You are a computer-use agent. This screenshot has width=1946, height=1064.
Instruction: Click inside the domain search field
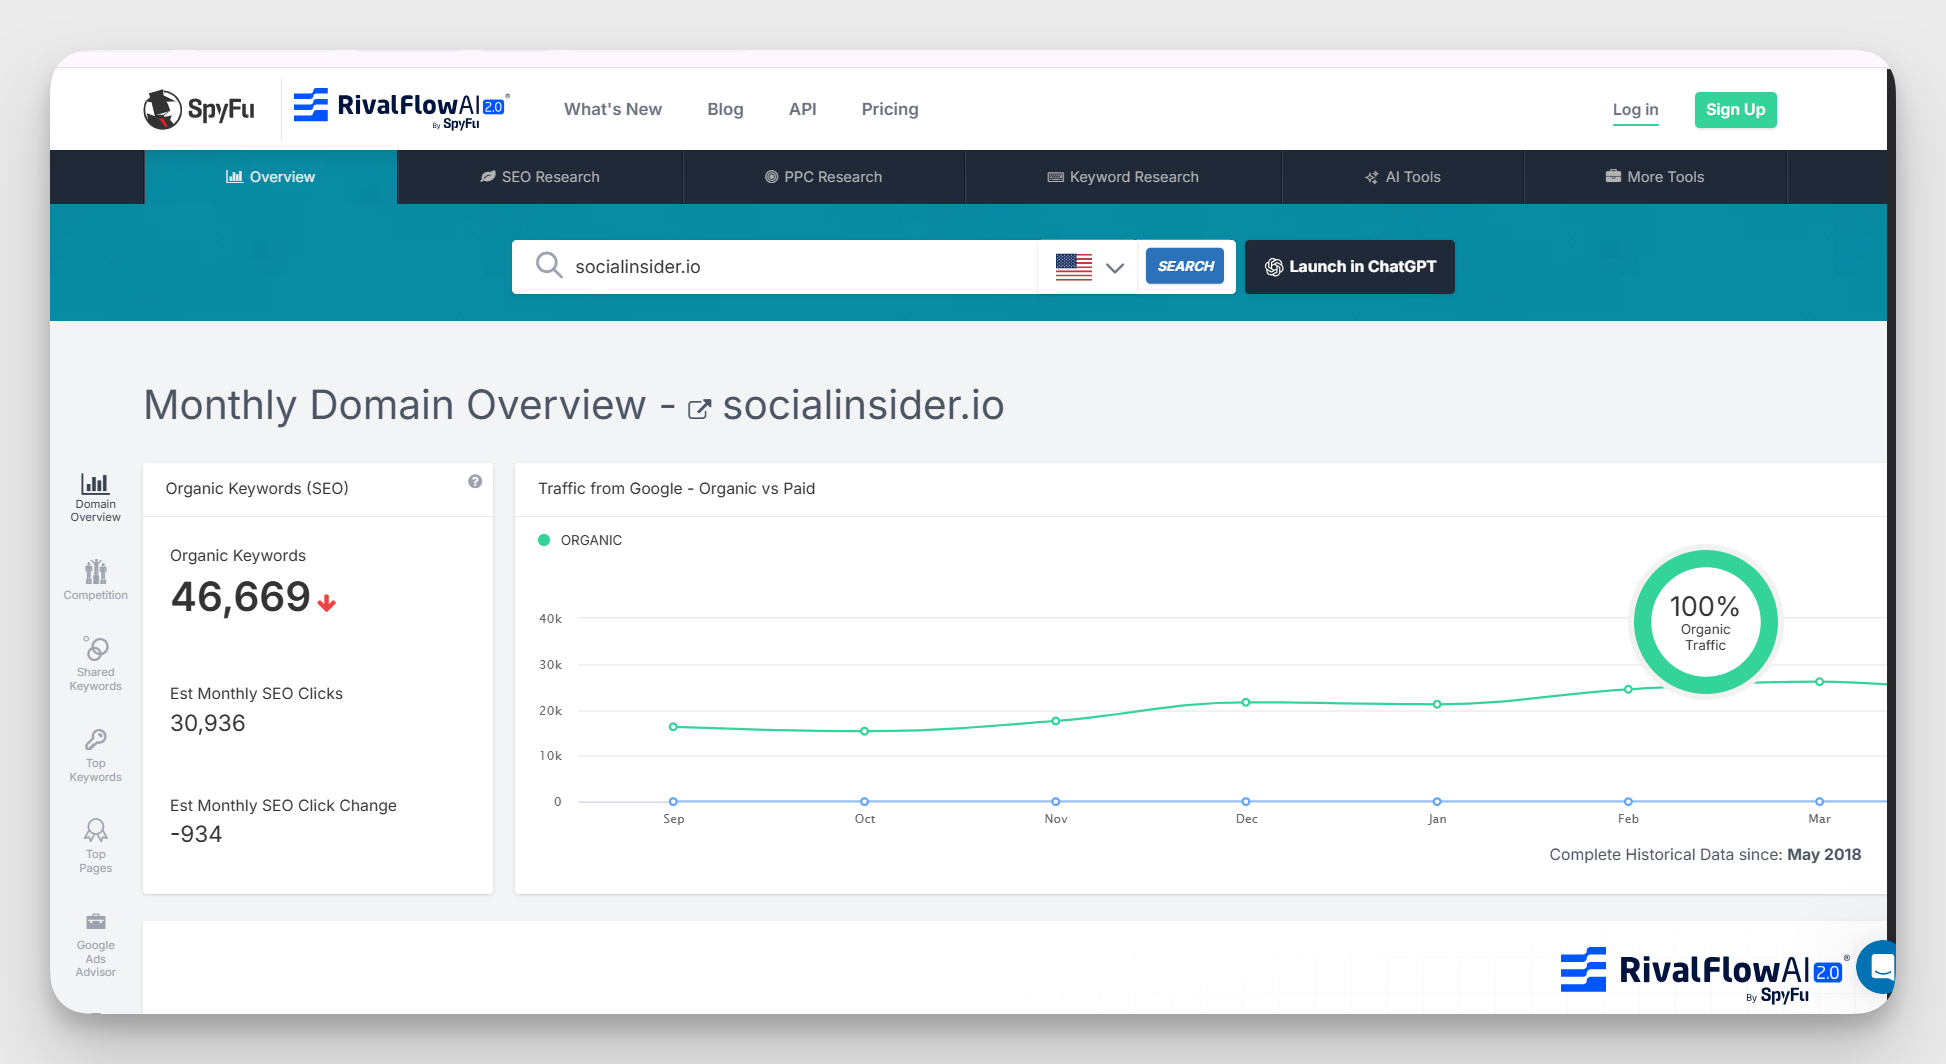(800, 267)
